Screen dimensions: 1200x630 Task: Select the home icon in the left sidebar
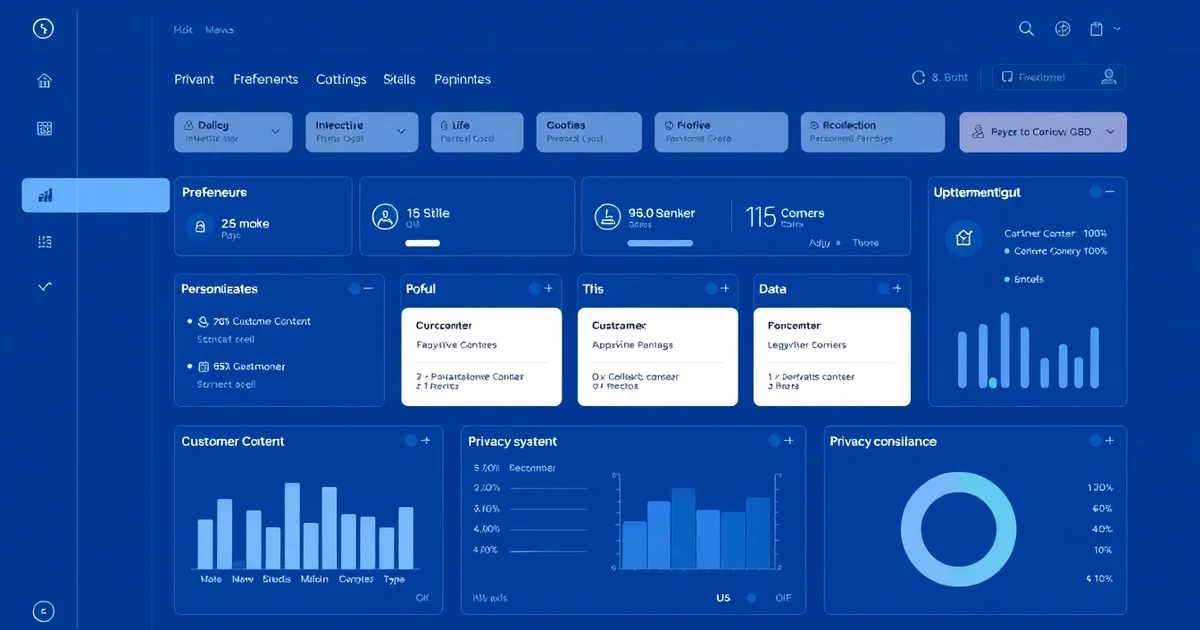pos(44,80)
